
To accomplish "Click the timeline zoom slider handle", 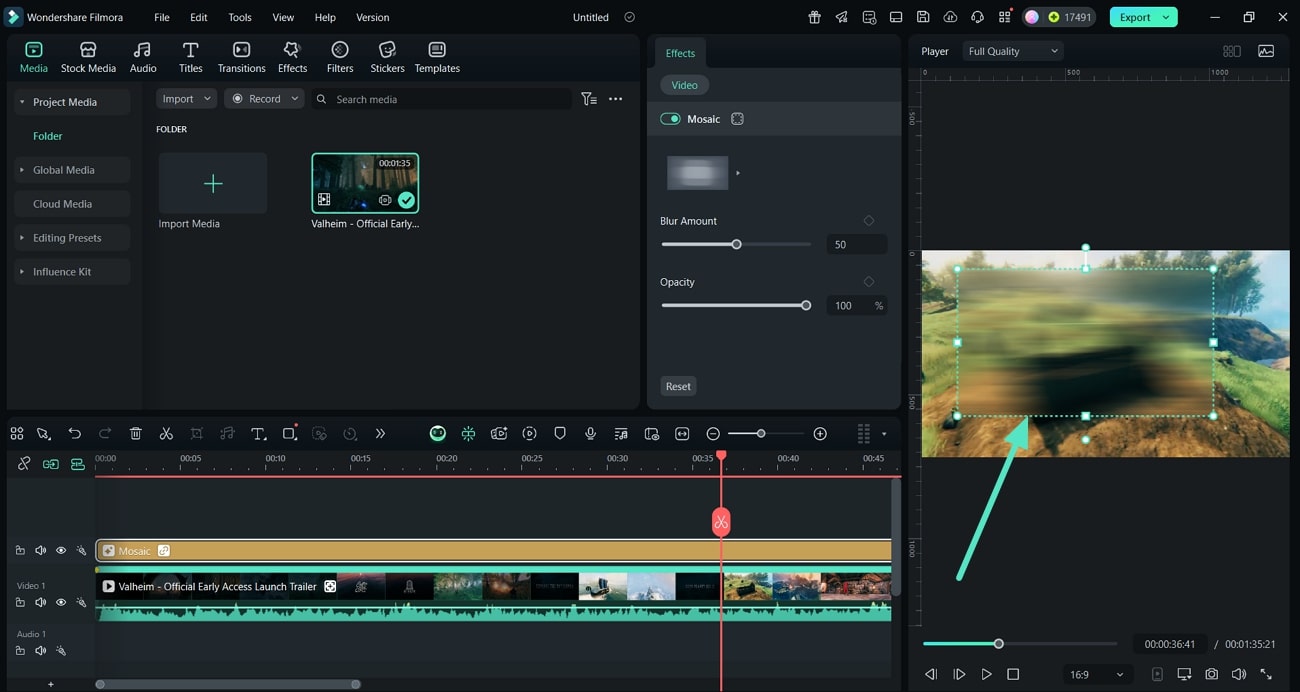I will click(761, 433).
